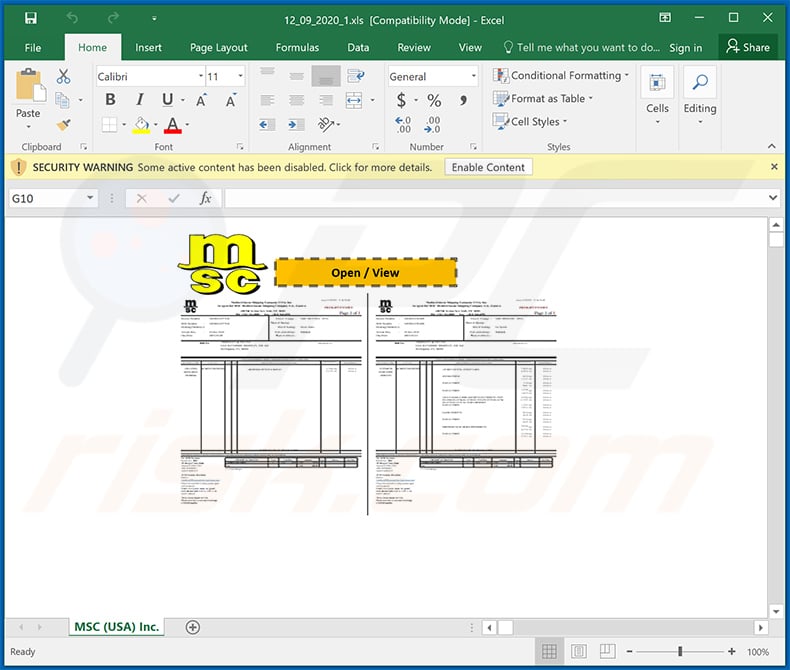790x670 pixels.
Task: Open the fill color dropdown arrow
Action: click(x=156, y=125)
